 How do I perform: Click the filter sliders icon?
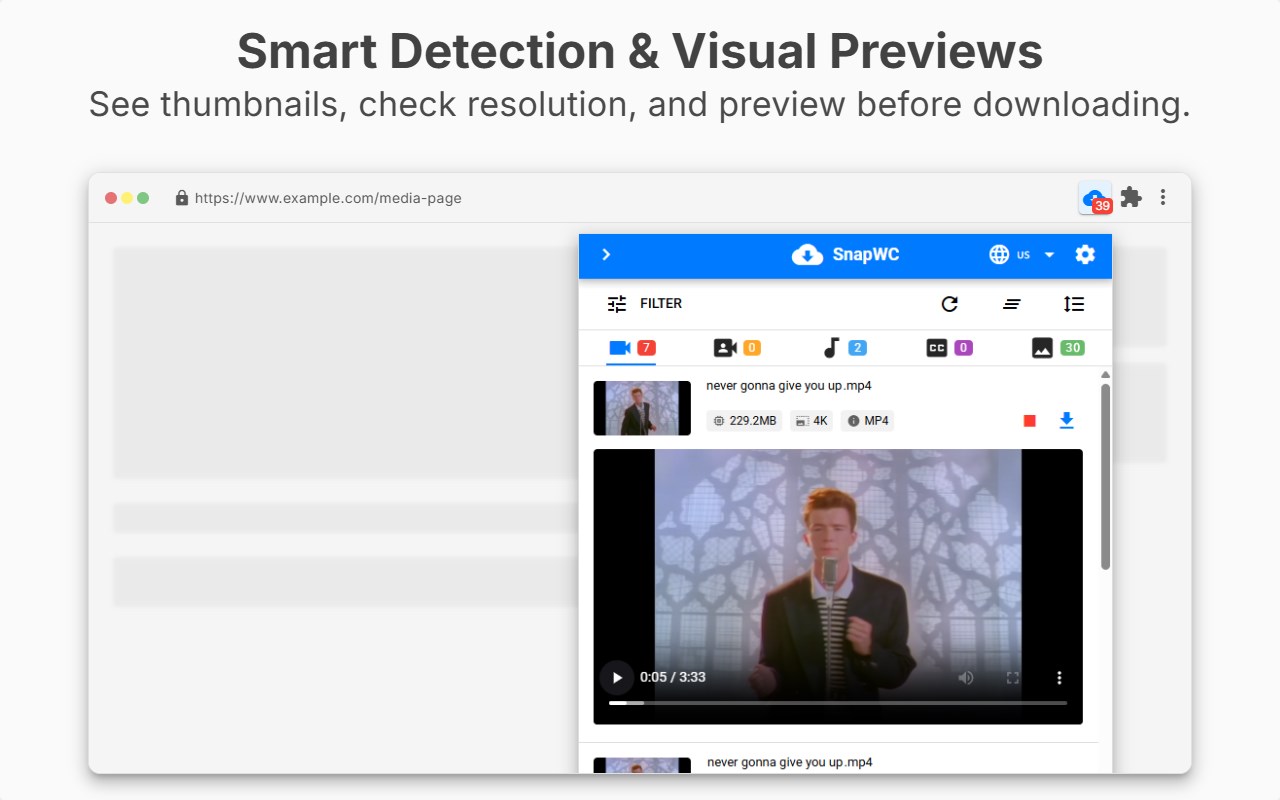(617, 304)
